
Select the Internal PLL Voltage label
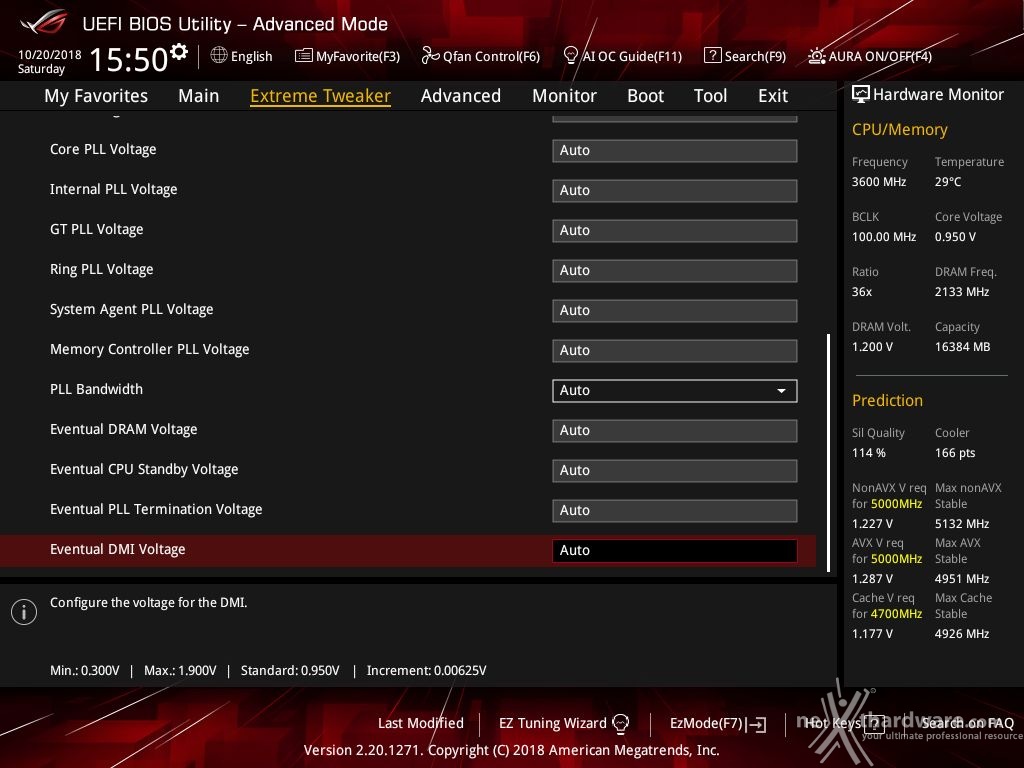click(x=114, y=189)
